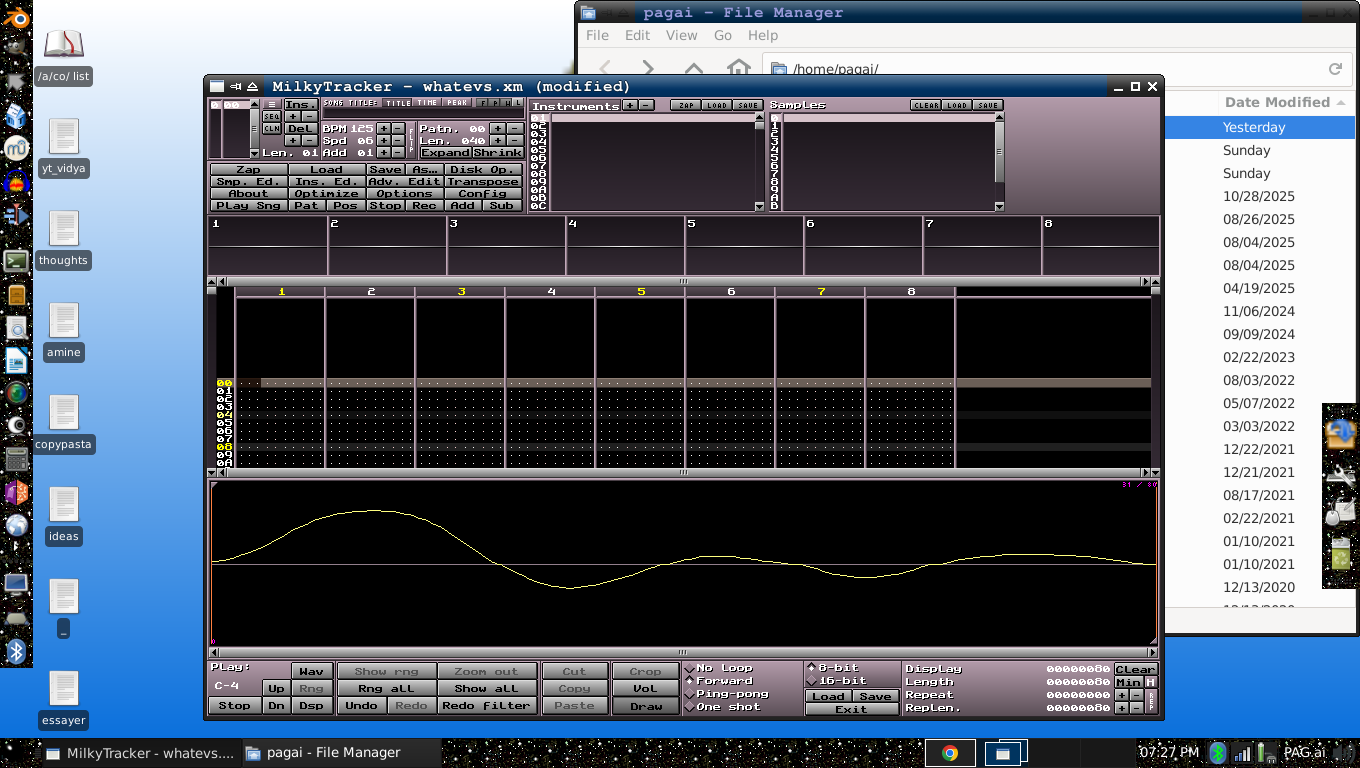Click the Transpose button
Viewport: 1360px width, 768px height.
[484, 182]
